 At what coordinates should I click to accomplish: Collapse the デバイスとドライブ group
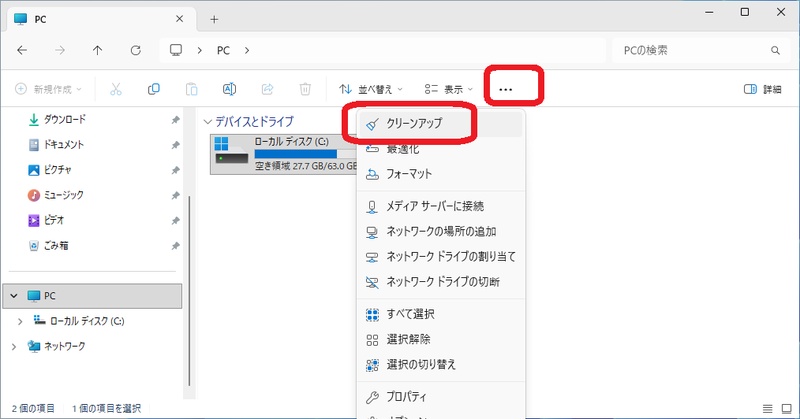click(x=208, y=121)
